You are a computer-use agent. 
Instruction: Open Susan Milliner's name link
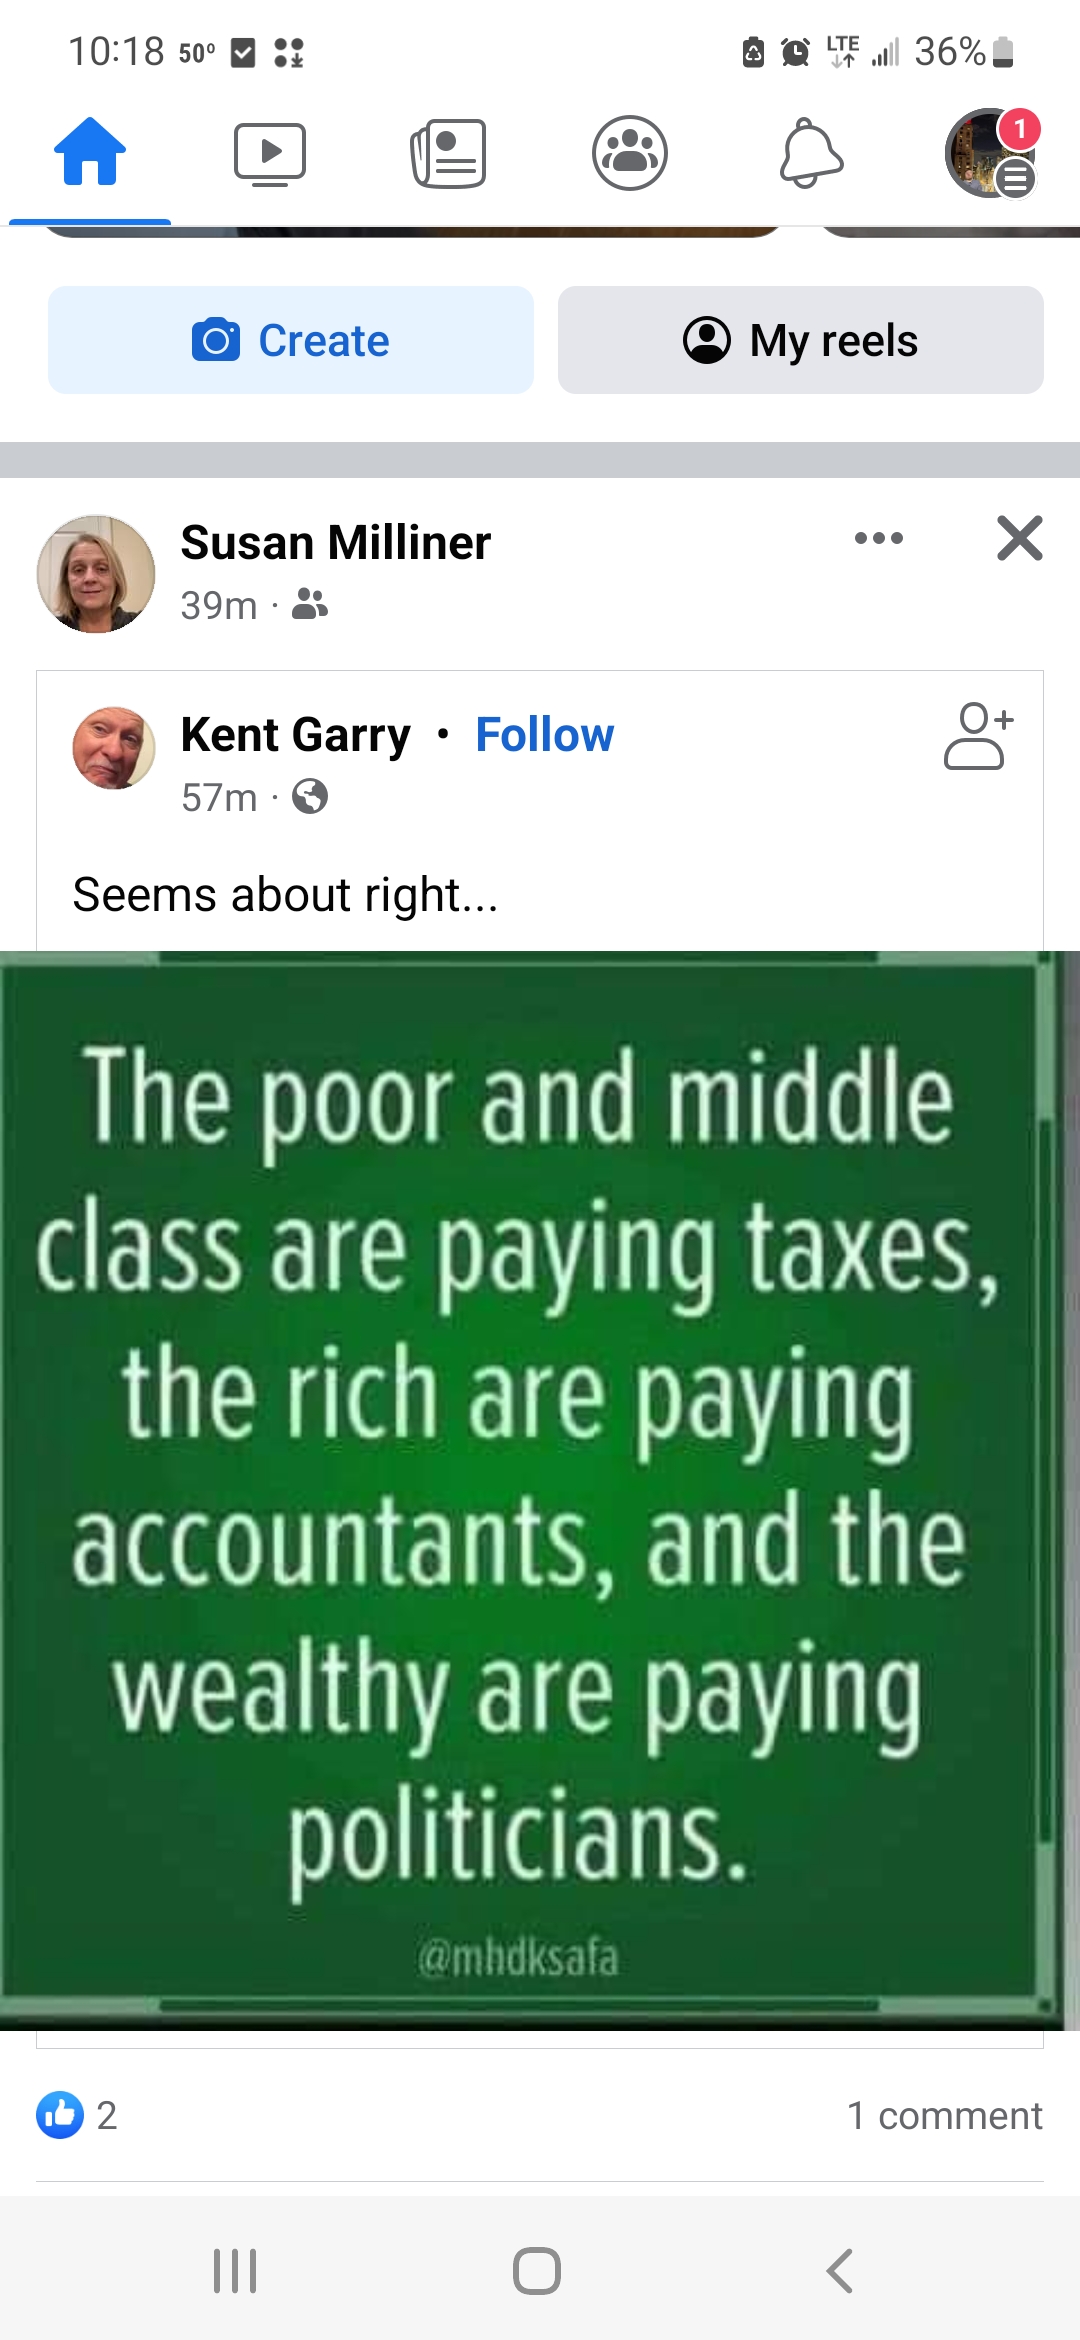[x=336, y=543]
